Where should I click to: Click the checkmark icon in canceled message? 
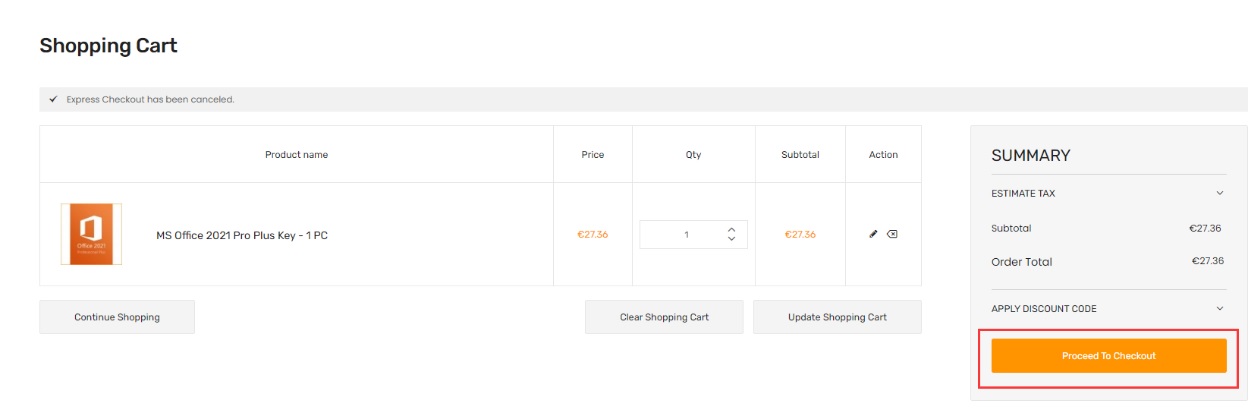[x=53, y=99]
